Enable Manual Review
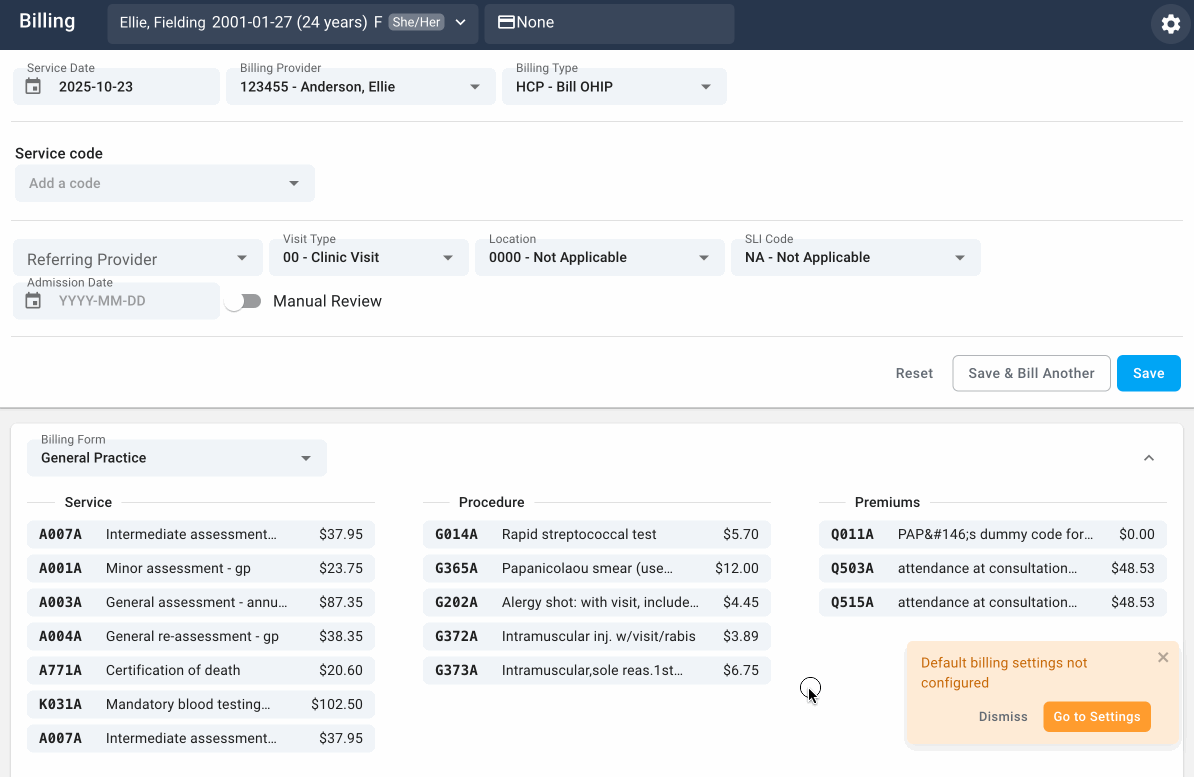The width and height of the screenshot is (1194, 777). coord(243,300)
